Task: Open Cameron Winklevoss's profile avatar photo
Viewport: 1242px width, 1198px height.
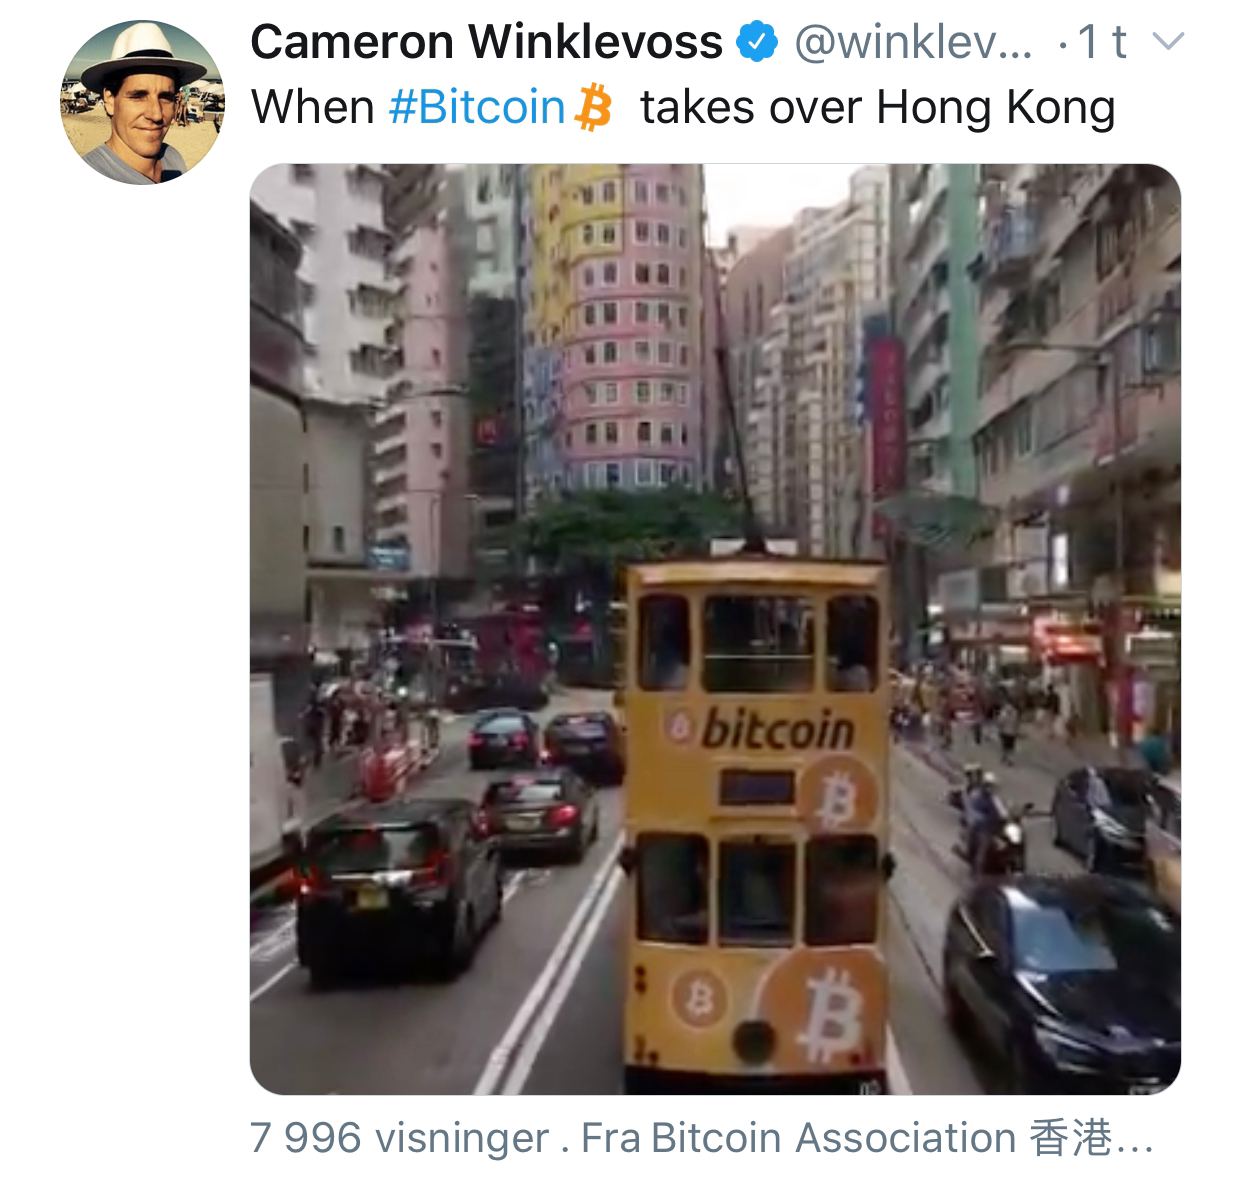Action: point(142,102)
